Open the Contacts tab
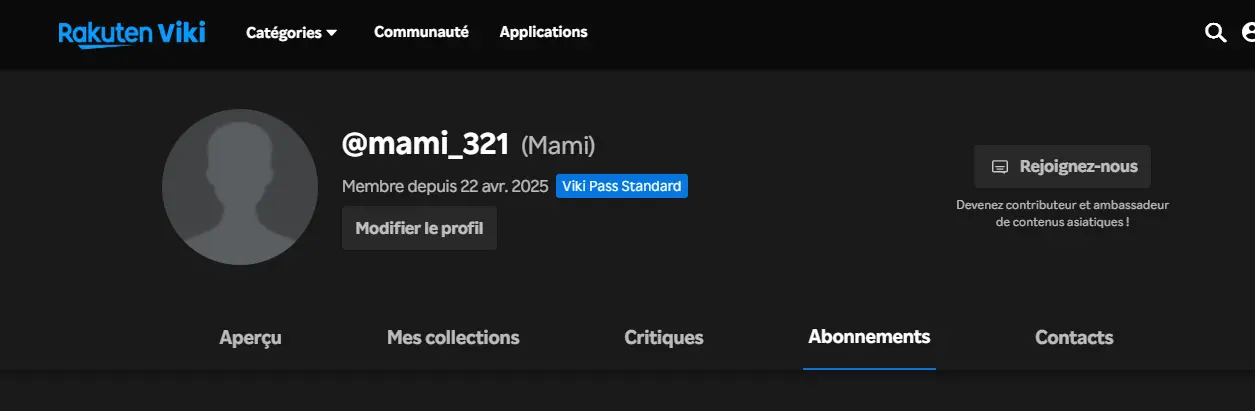This screenshot has height=411, width=1255. (1074, 338)
